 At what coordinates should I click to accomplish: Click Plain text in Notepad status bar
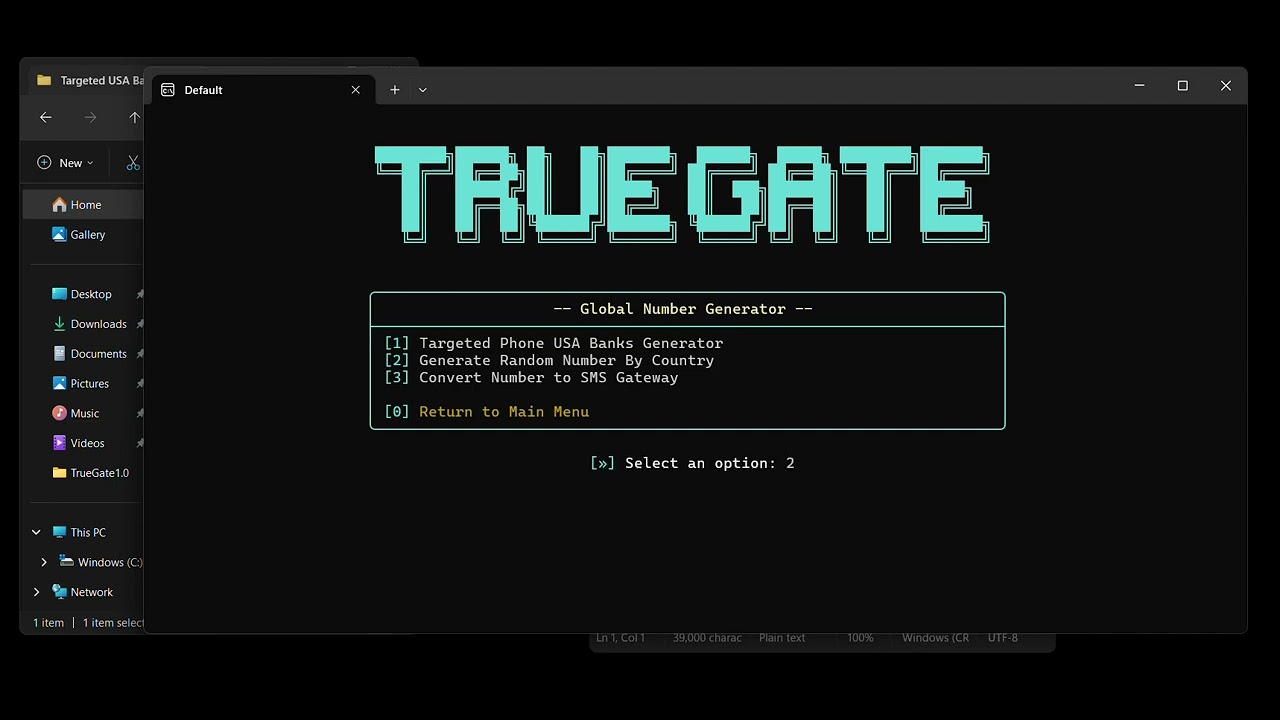tap(782, 638)
